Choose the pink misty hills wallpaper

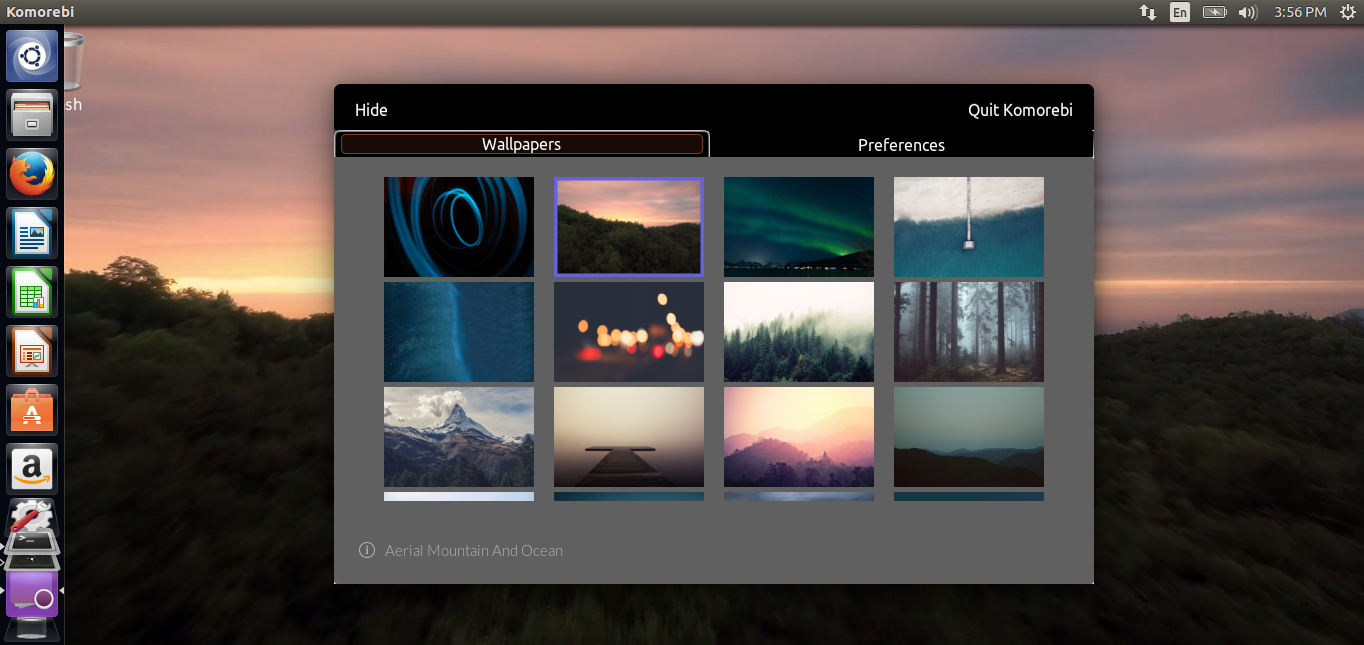coord(799,437)
